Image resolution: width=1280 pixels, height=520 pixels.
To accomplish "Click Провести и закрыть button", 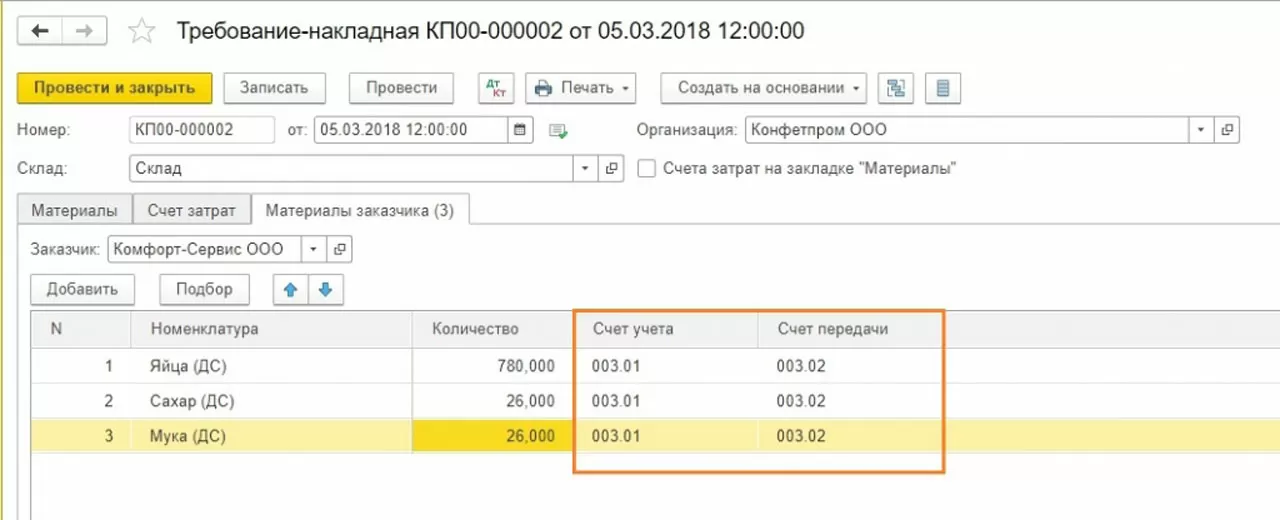I will pyautogui.click(x=114, y=88).
